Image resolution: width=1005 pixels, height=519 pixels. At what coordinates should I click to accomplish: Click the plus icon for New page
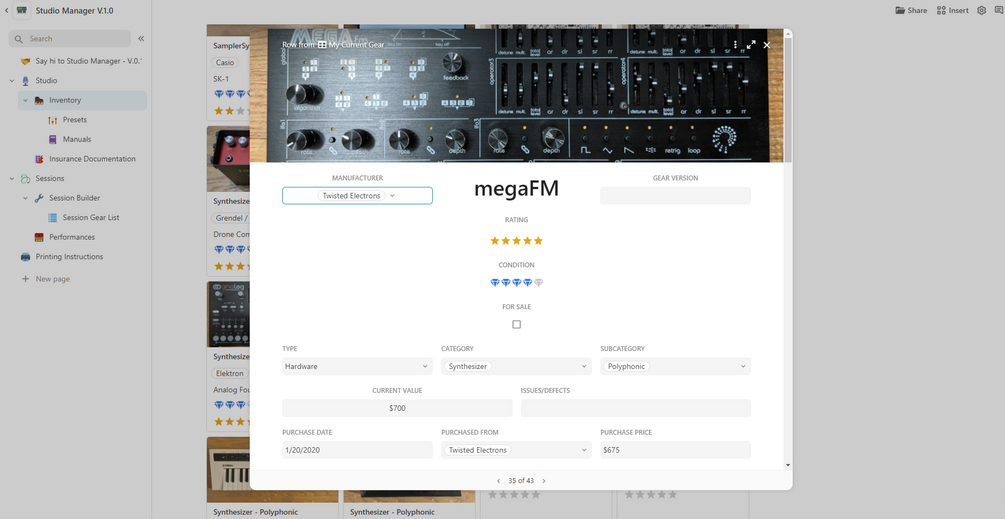tap(26, 279)
